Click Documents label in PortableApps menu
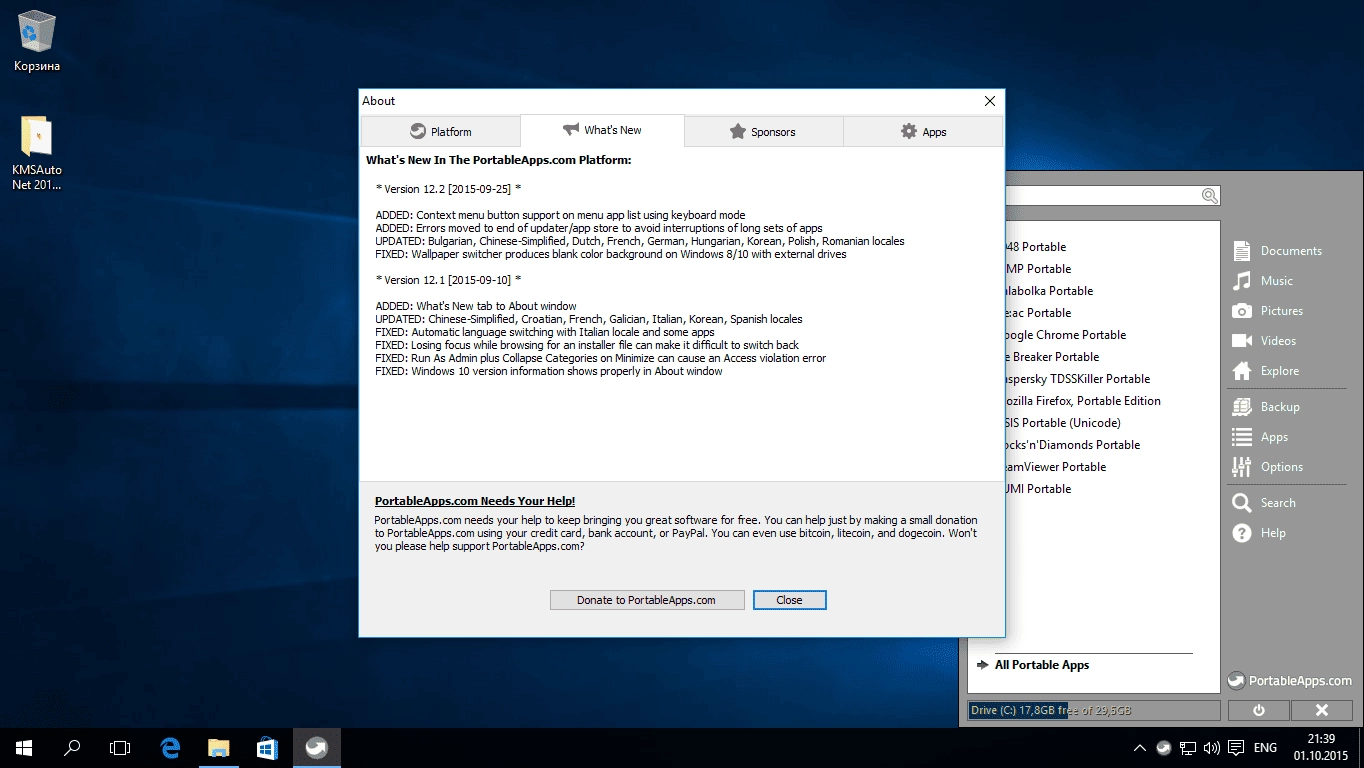Screen dimensions: 1364x768 click(1291, 251)
